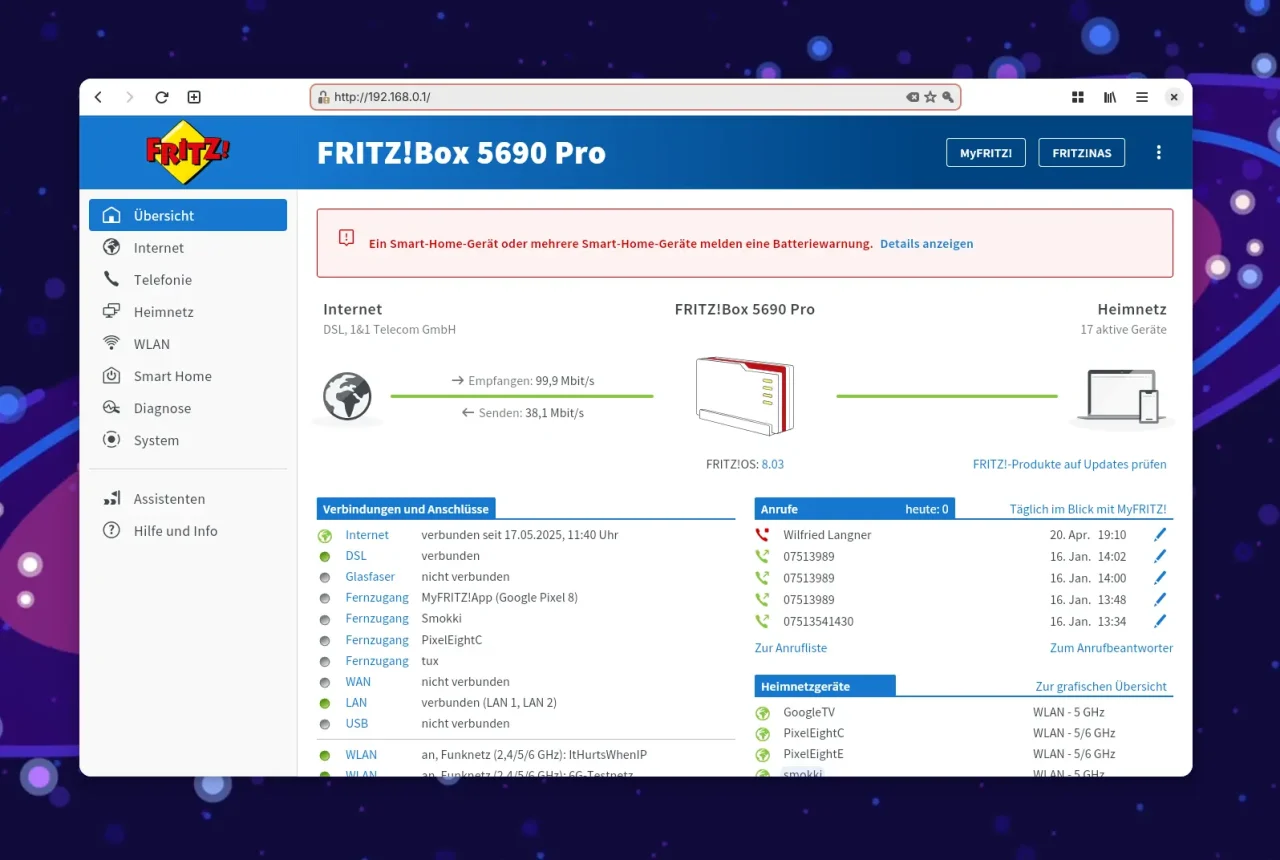The height and width of the screenshot is (860, 1280).
Task: Open the Smart Home sidebar section
Action: (x=172, y=376)
